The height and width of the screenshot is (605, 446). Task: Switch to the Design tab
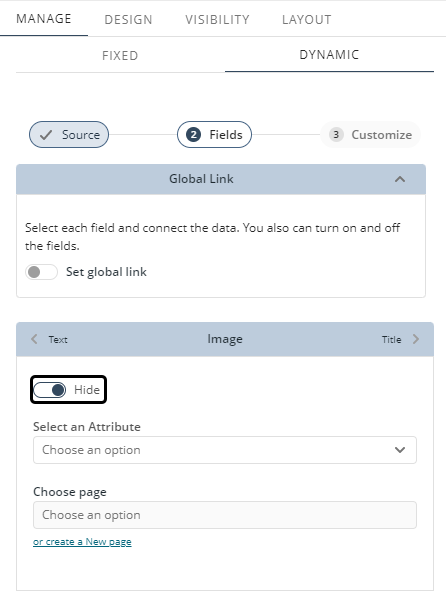[128, 20]
